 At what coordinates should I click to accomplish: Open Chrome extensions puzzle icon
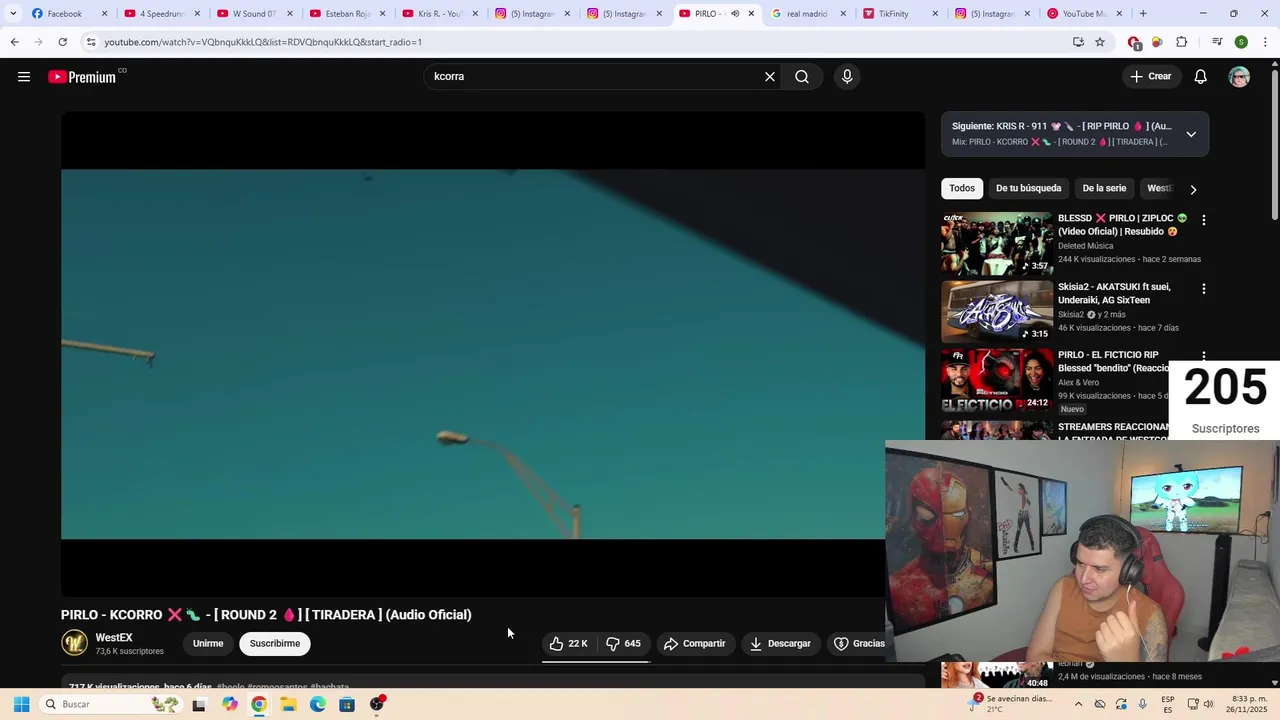point(1182,42)
